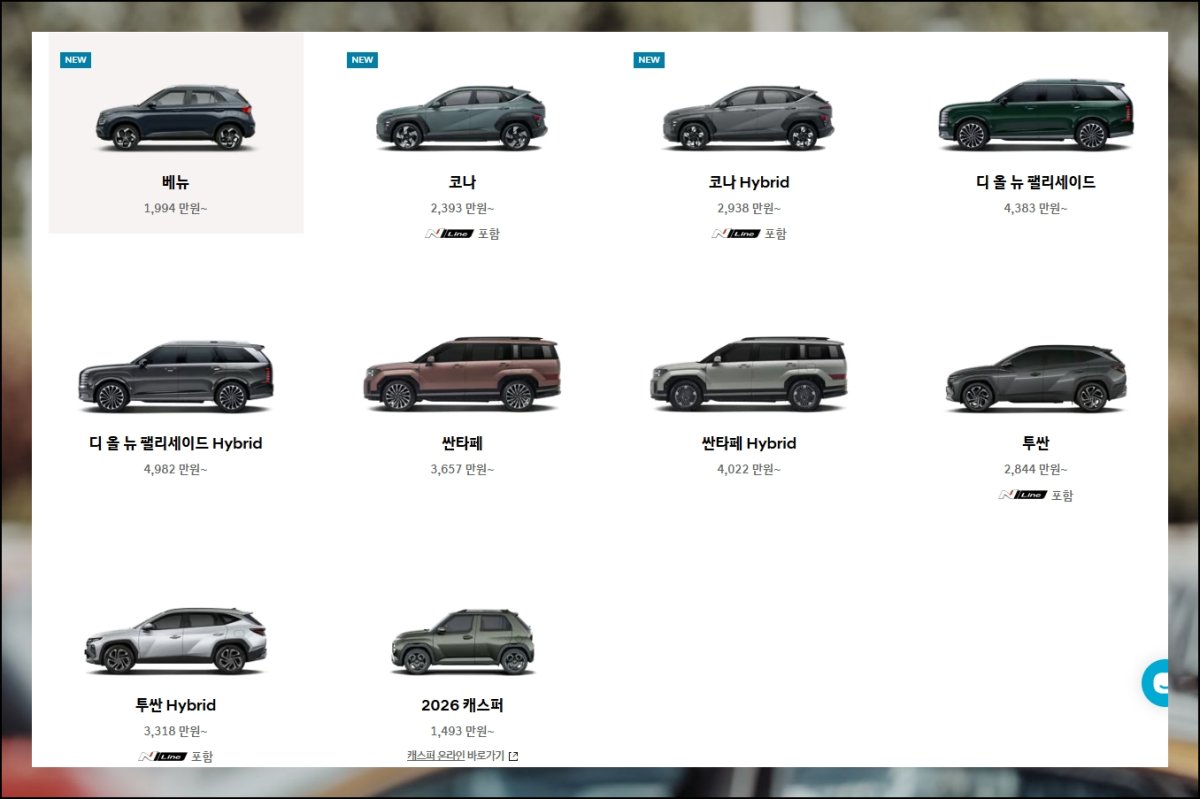The height and width of the screenshot is (799, 1200).
Task: Click the 4,383 만원~ price text
Action: point(1036,209)
